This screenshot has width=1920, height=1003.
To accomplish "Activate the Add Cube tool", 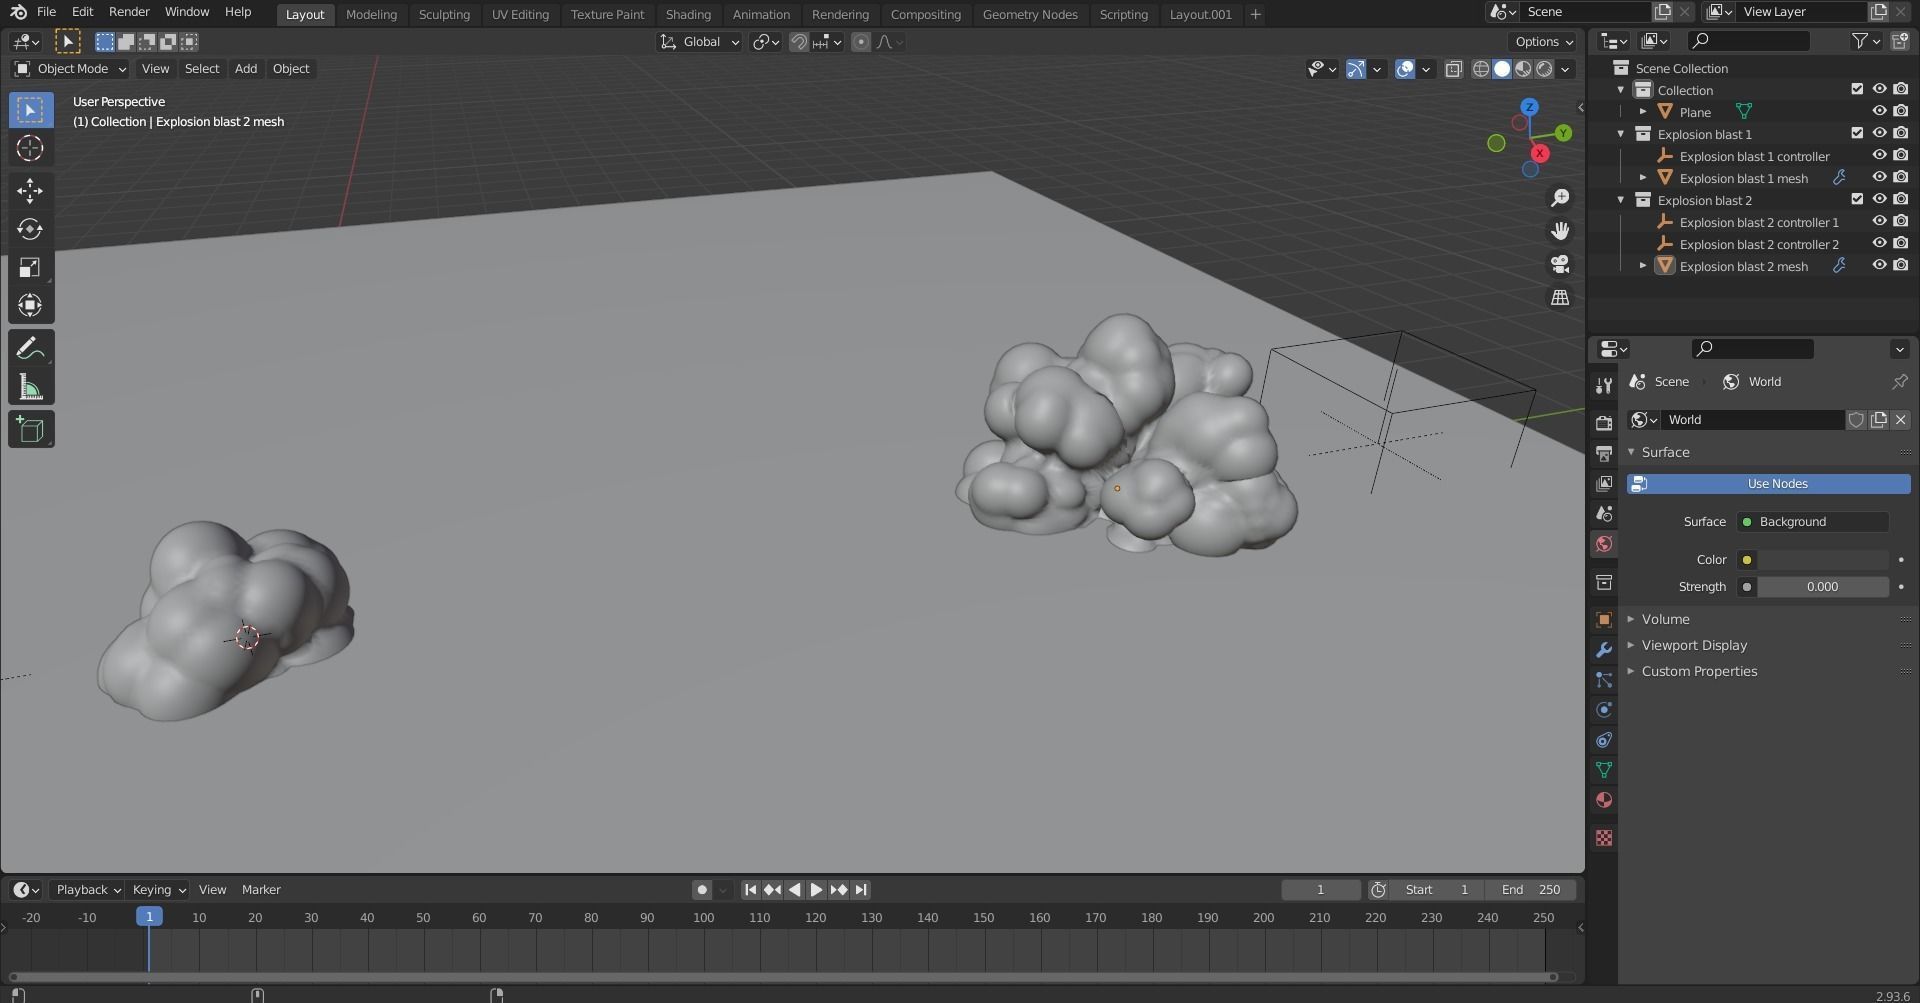I will click(30, 429).
